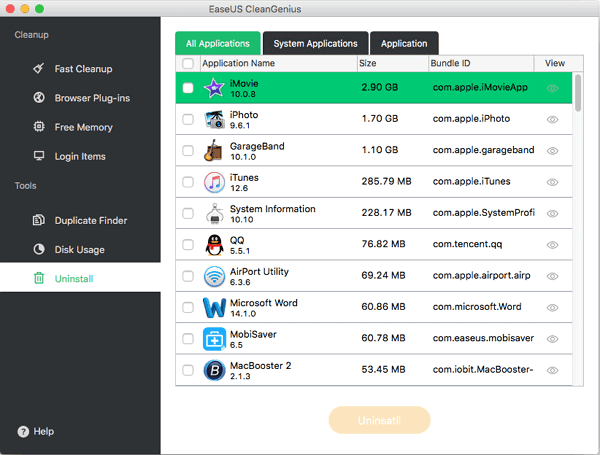This screenshot has width=600, height=455.
Task: Click the eye icon for Microsoft Word
Action: click(x=553, y=307)
